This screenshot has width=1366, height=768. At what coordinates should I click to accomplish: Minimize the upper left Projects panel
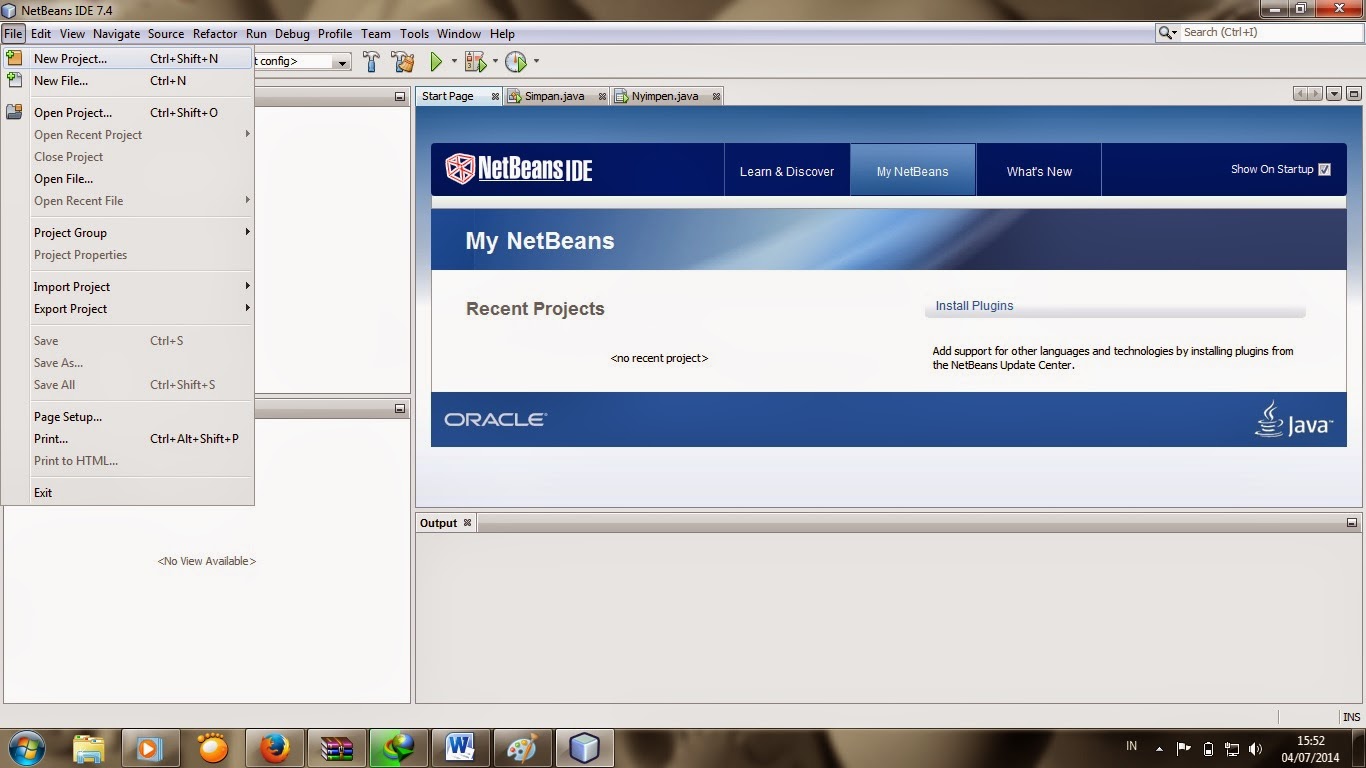400,97
